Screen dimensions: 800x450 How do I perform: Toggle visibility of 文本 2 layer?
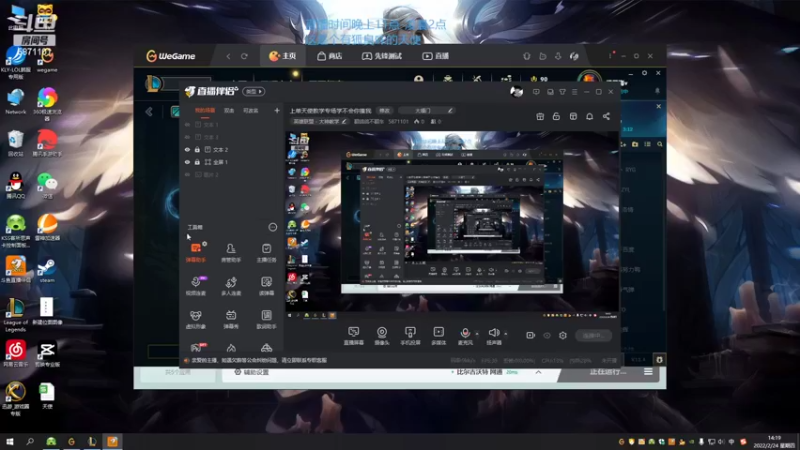click(187, 149)
